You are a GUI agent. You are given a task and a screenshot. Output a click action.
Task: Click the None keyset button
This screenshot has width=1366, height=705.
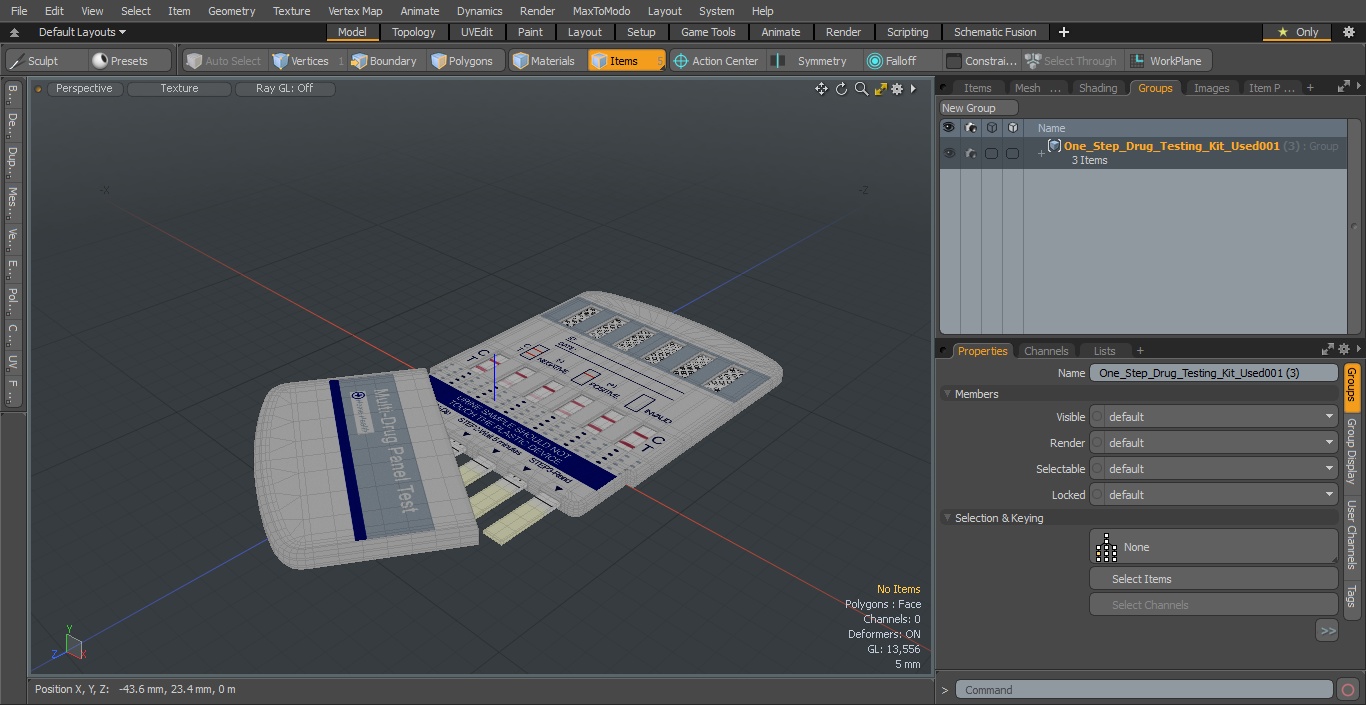(1213, 547)
